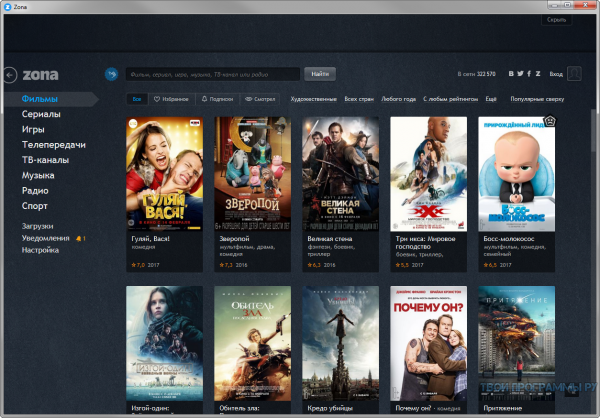Click the Скрыть button on top banner
This screenshot has height=418, width=600.
(556, 20)
